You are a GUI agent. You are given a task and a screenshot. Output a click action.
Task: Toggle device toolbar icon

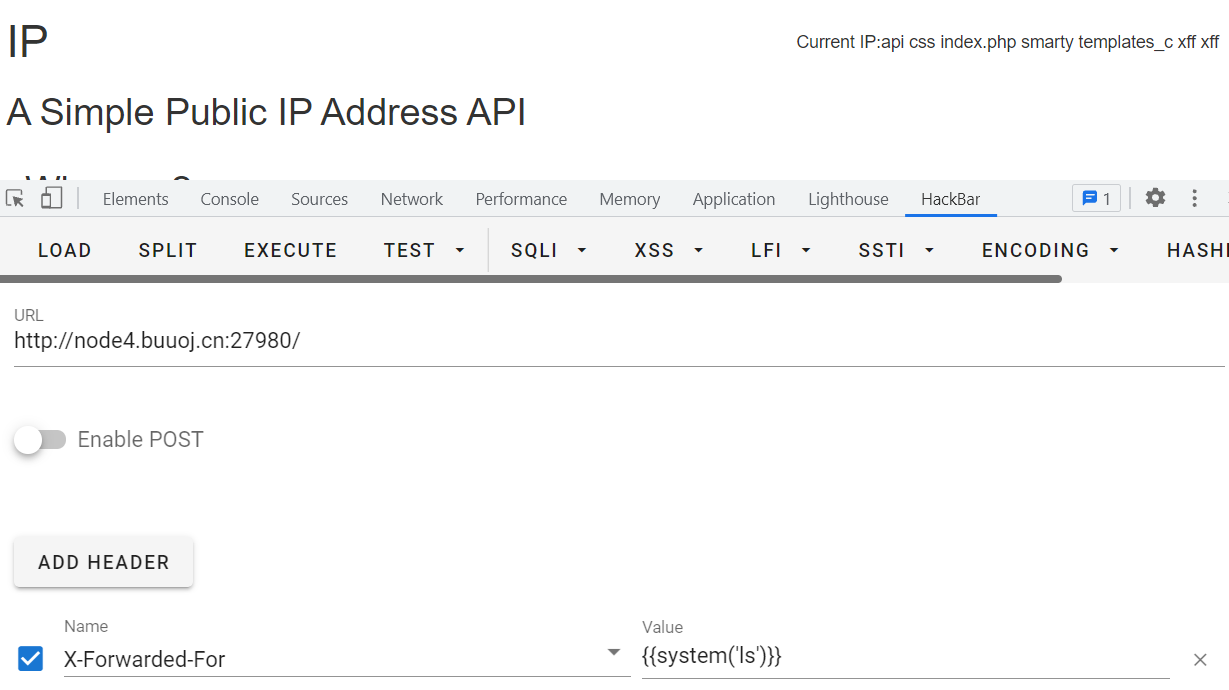coord(51,198)
